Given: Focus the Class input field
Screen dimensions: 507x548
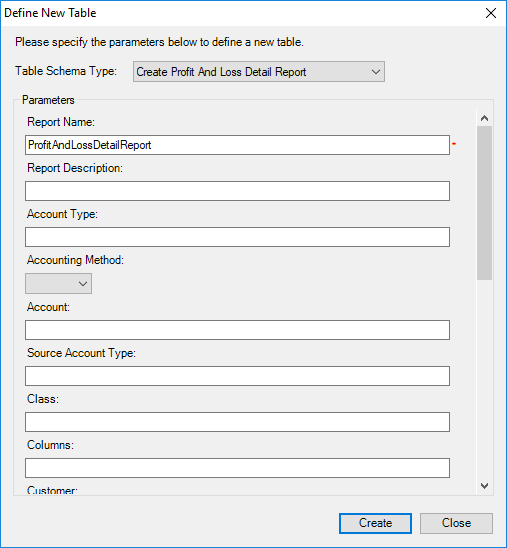Looking at the screenshot, I should 237,422.
